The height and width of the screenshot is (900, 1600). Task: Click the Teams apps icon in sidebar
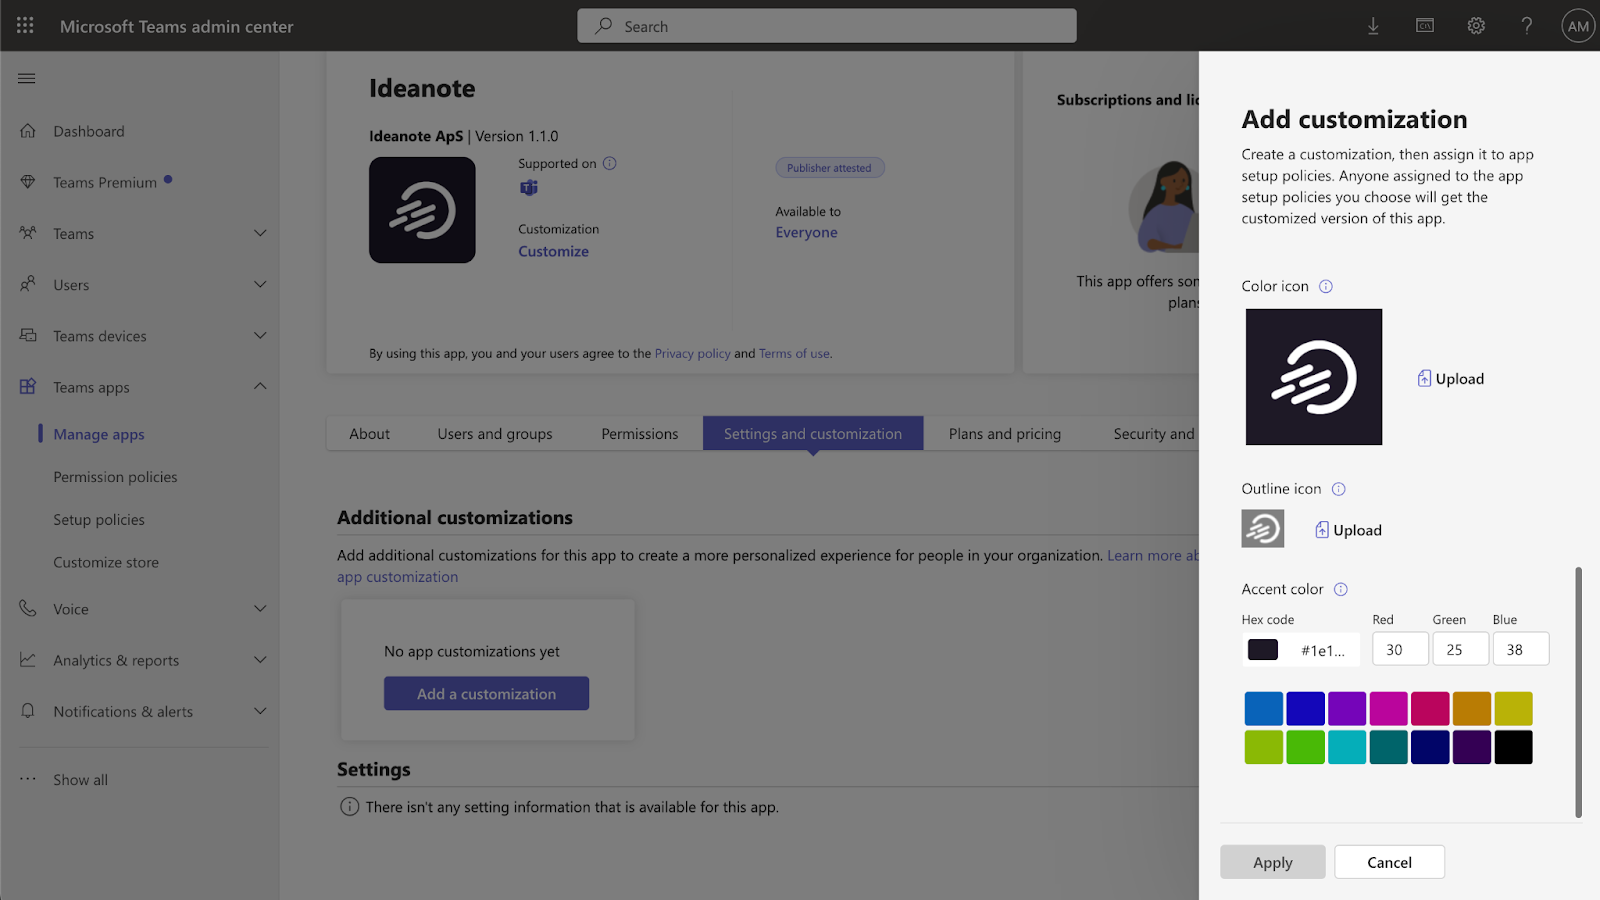(28, 387)
